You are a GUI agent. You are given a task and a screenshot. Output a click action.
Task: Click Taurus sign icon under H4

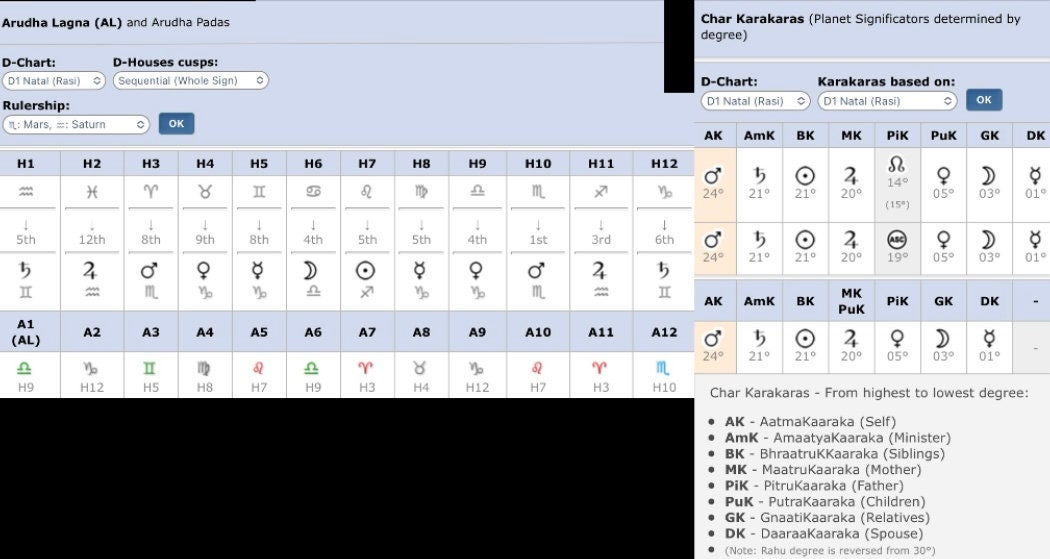[x=205, y=191]
